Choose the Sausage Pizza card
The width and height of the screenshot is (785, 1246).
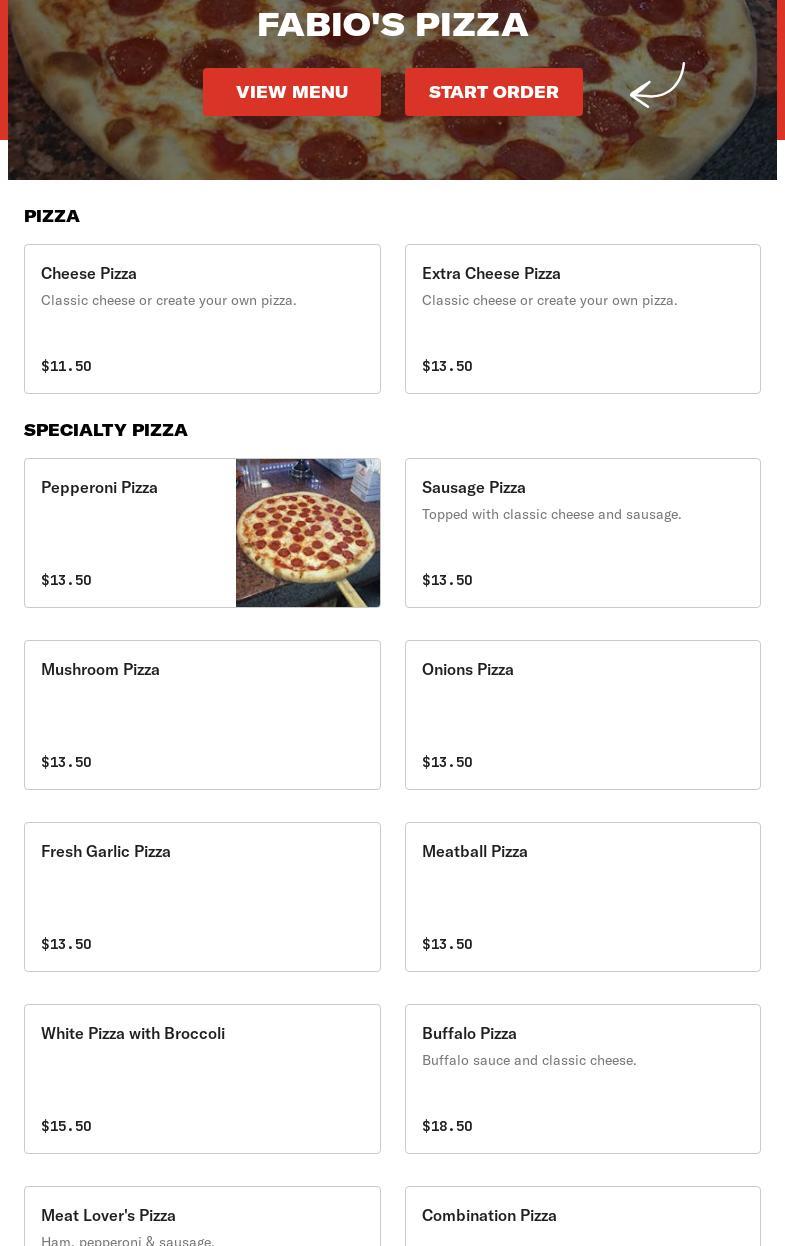pyautogui.click(x=582, y=532)
